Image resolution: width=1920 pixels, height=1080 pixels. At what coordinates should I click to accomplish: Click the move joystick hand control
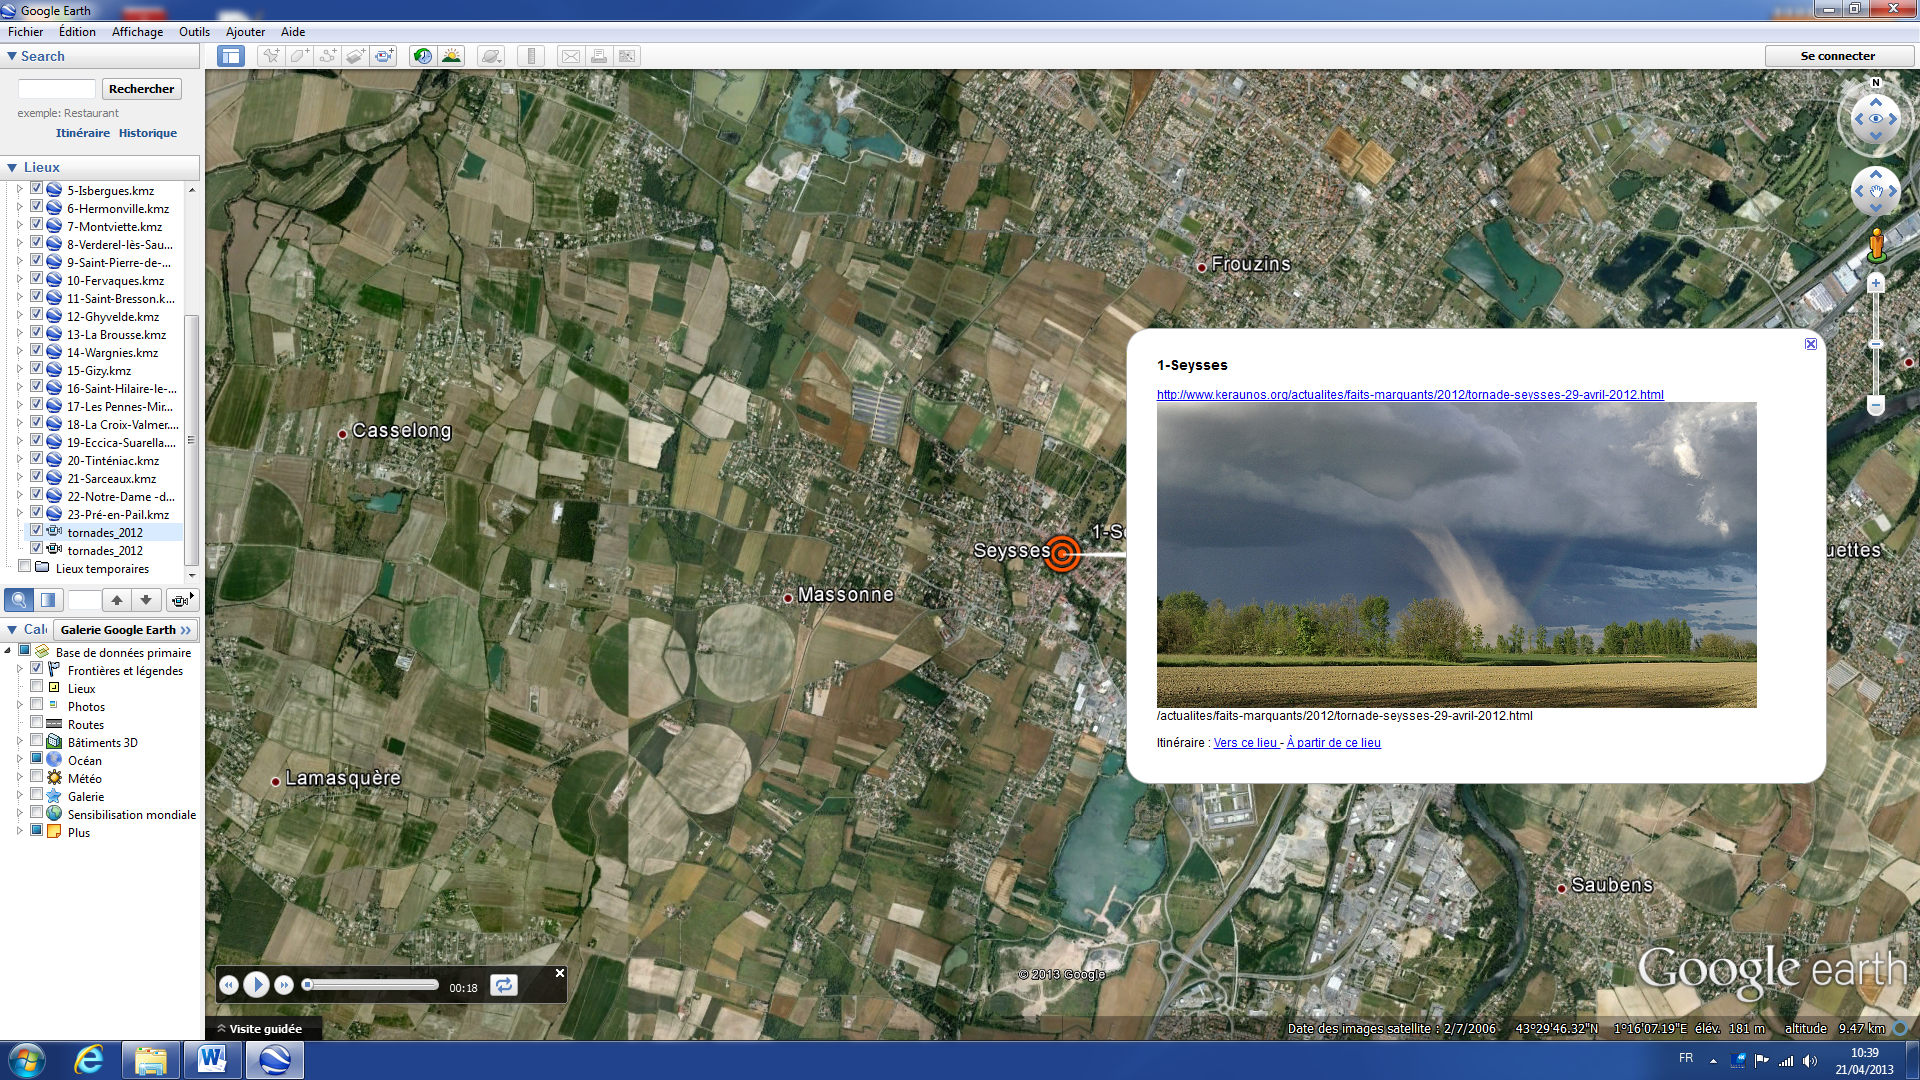[1876, 191]
